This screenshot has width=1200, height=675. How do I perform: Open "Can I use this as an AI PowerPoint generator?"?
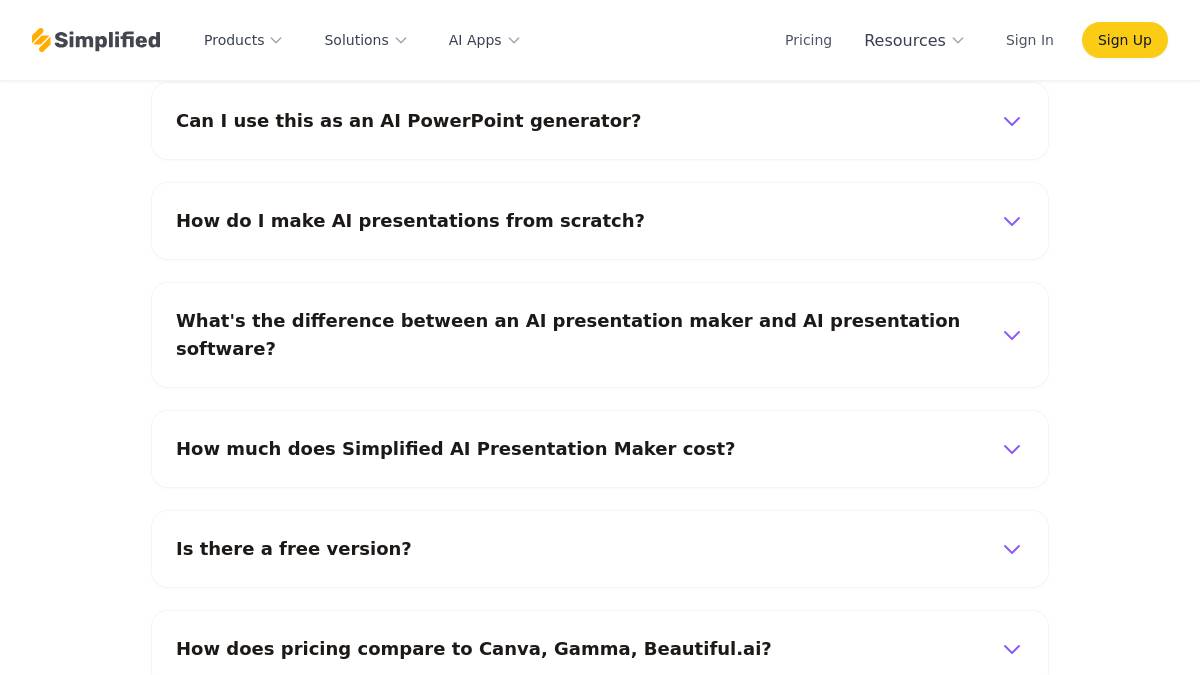tap(408, 121)
